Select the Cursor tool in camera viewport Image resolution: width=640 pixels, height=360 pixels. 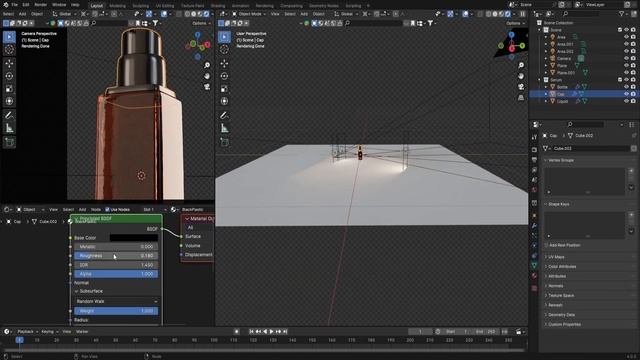point(9,50)
